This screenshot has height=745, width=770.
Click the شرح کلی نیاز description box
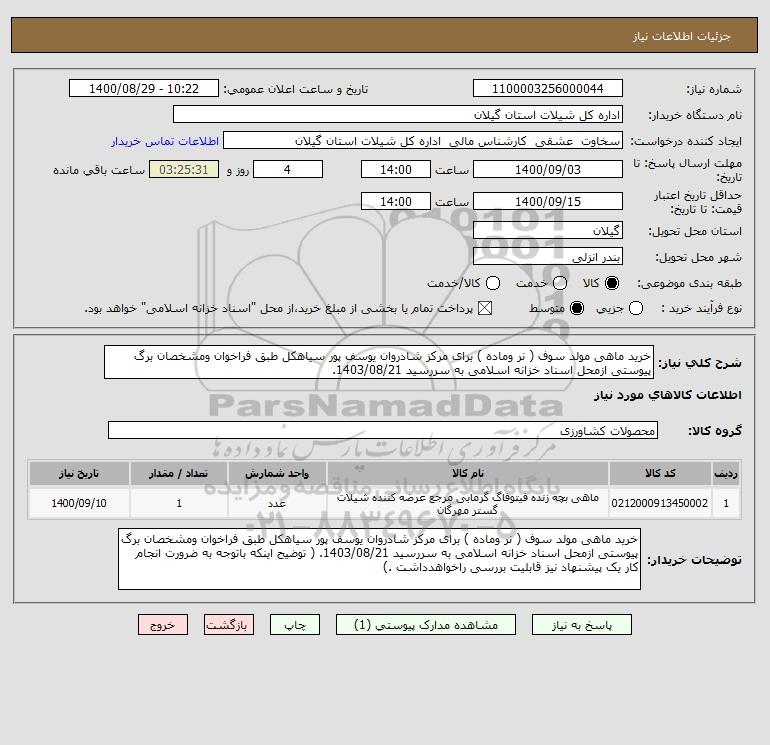click(x=379, y=362)
